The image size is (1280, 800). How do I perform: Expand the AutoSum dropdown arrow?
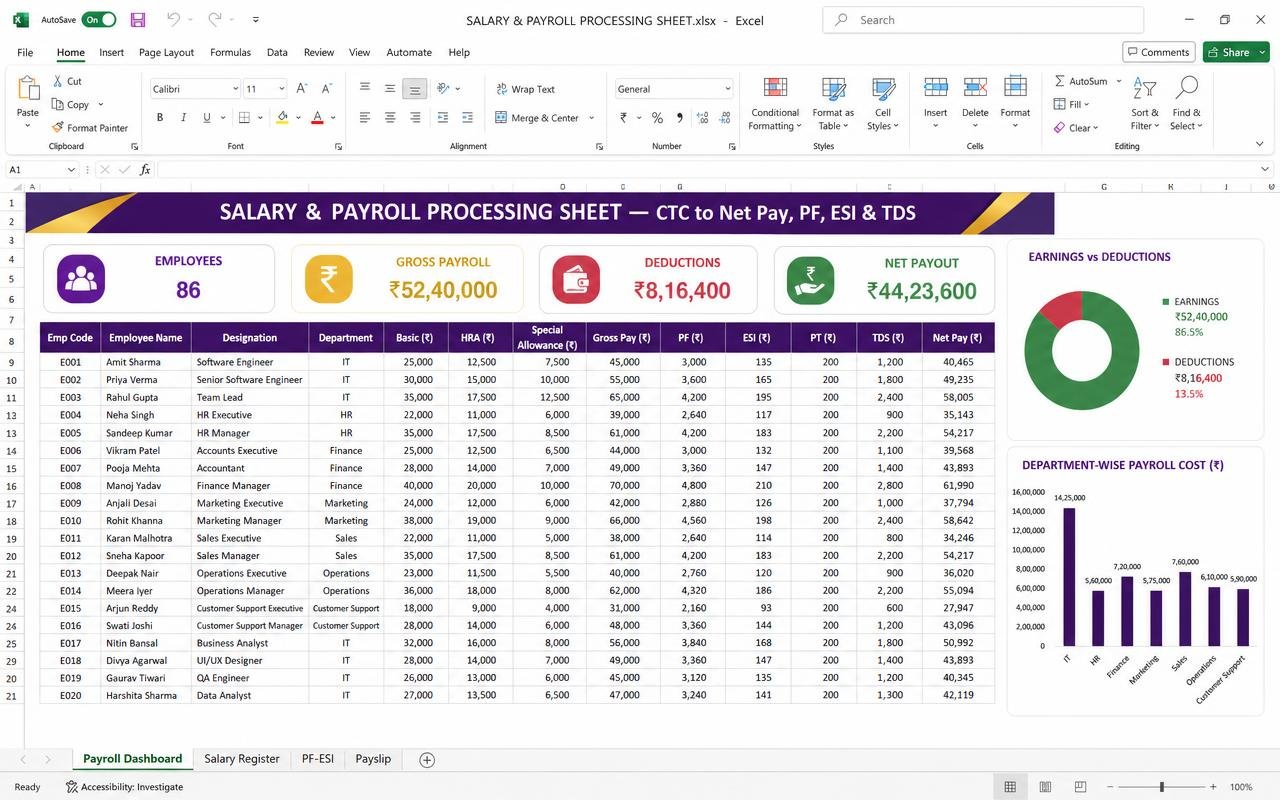tap(1119, 81)
